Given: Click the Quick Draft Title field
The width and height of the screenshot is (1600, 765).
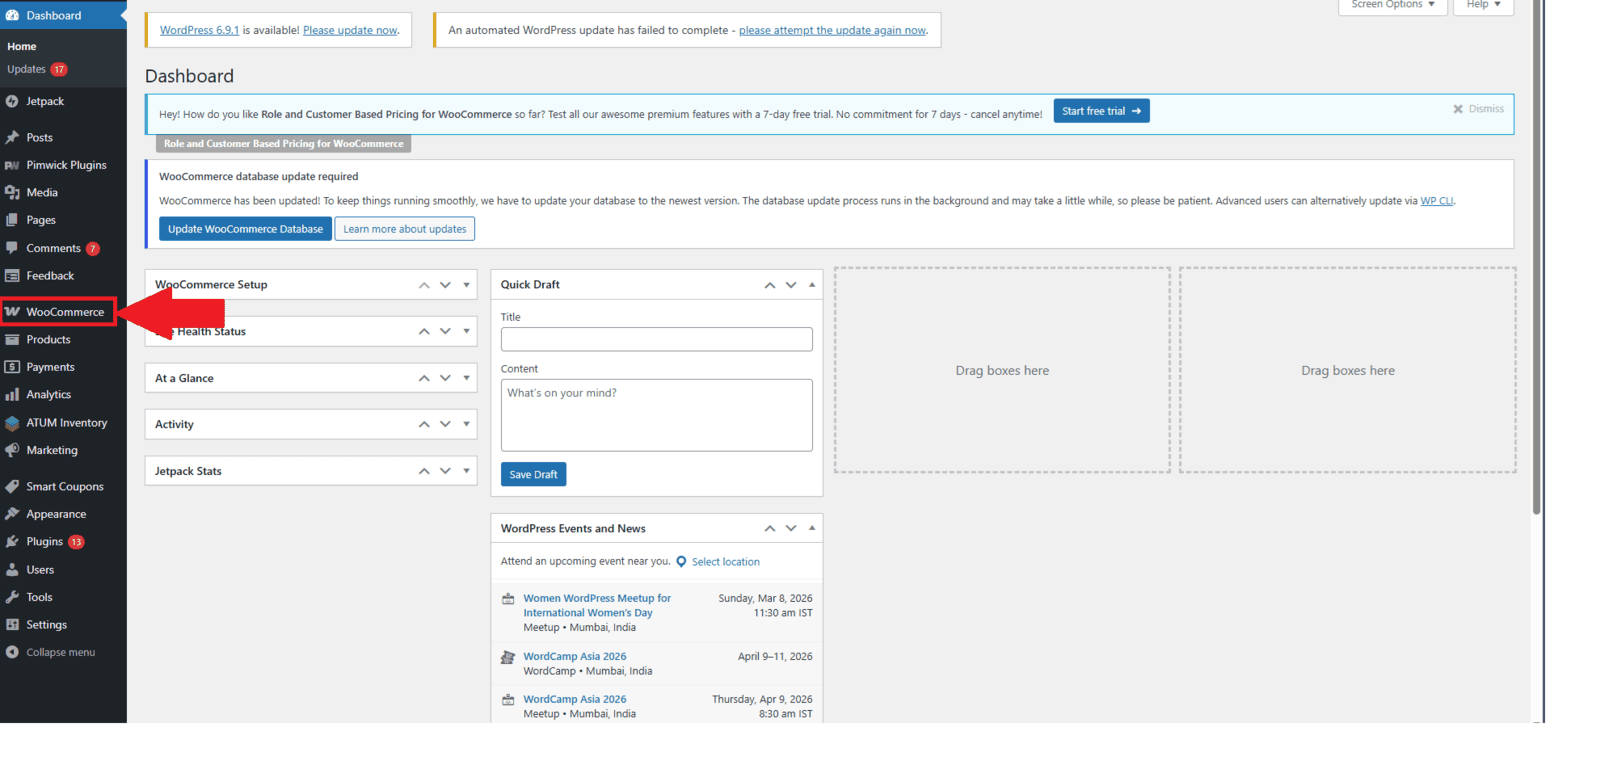Looking at the screenshot, I should tap(656, 340).
